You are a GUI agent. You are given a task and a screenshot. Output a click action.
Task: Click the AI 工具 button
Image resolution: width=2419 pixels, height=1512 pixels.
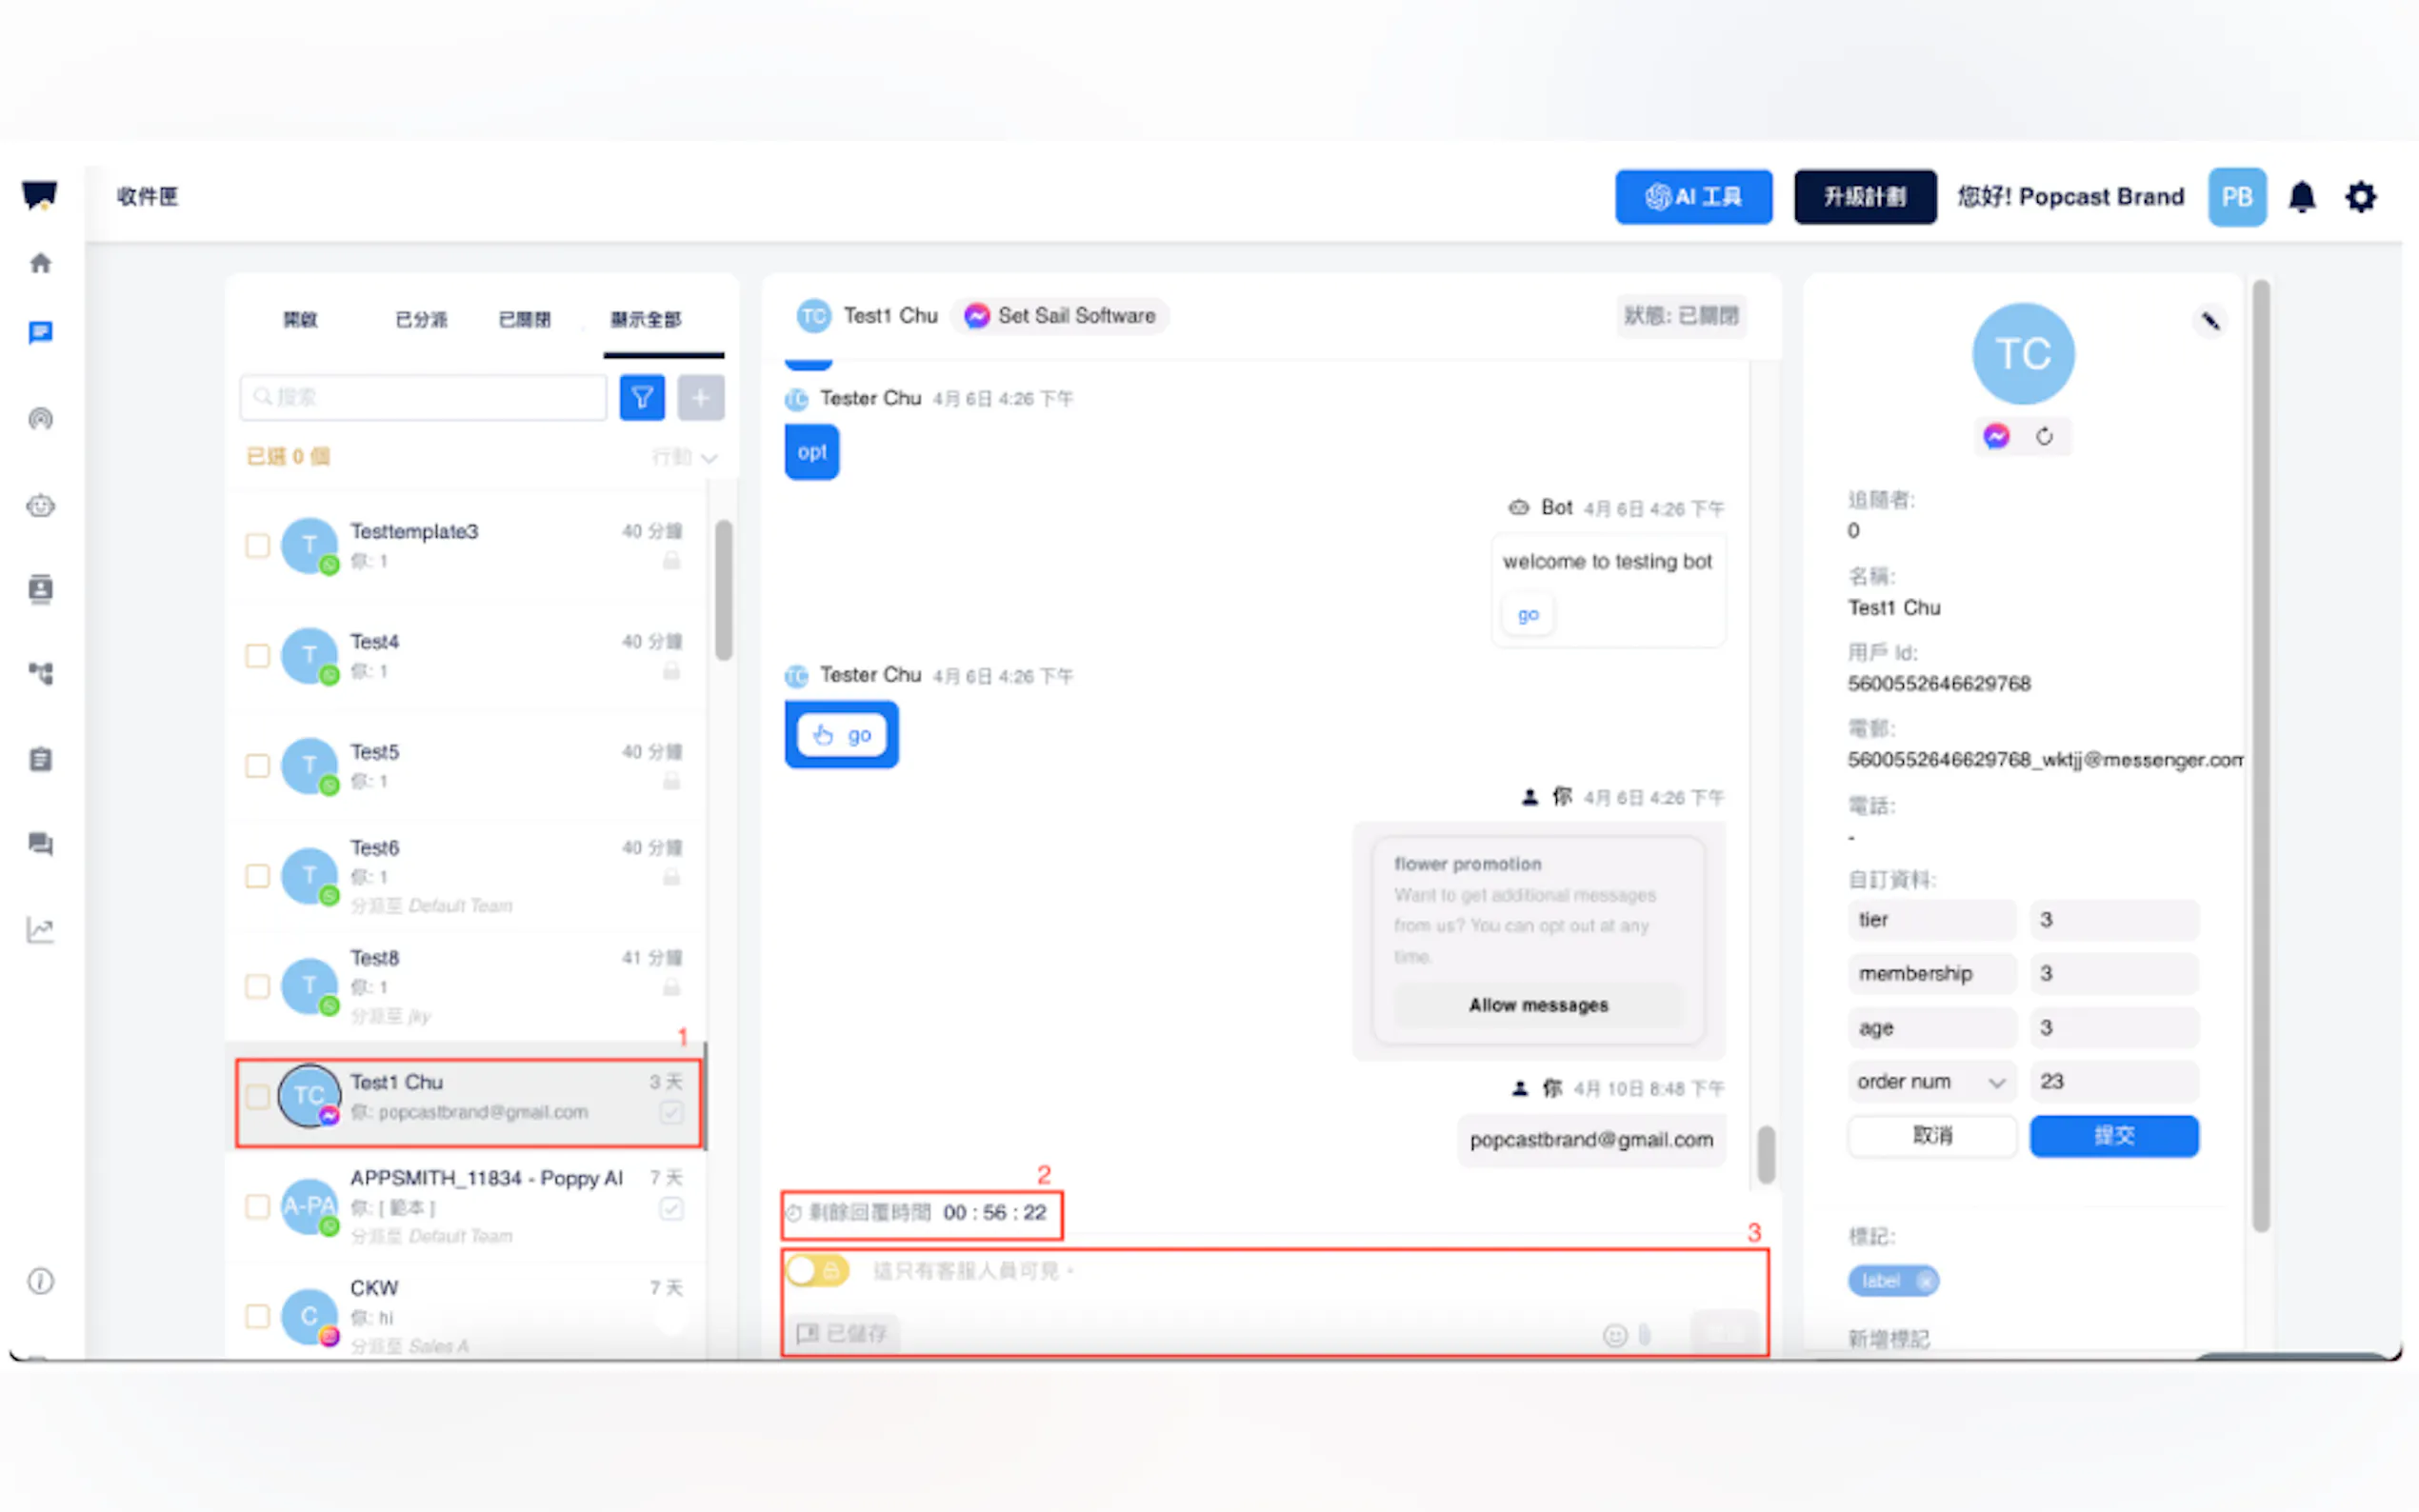[1692, 196]
